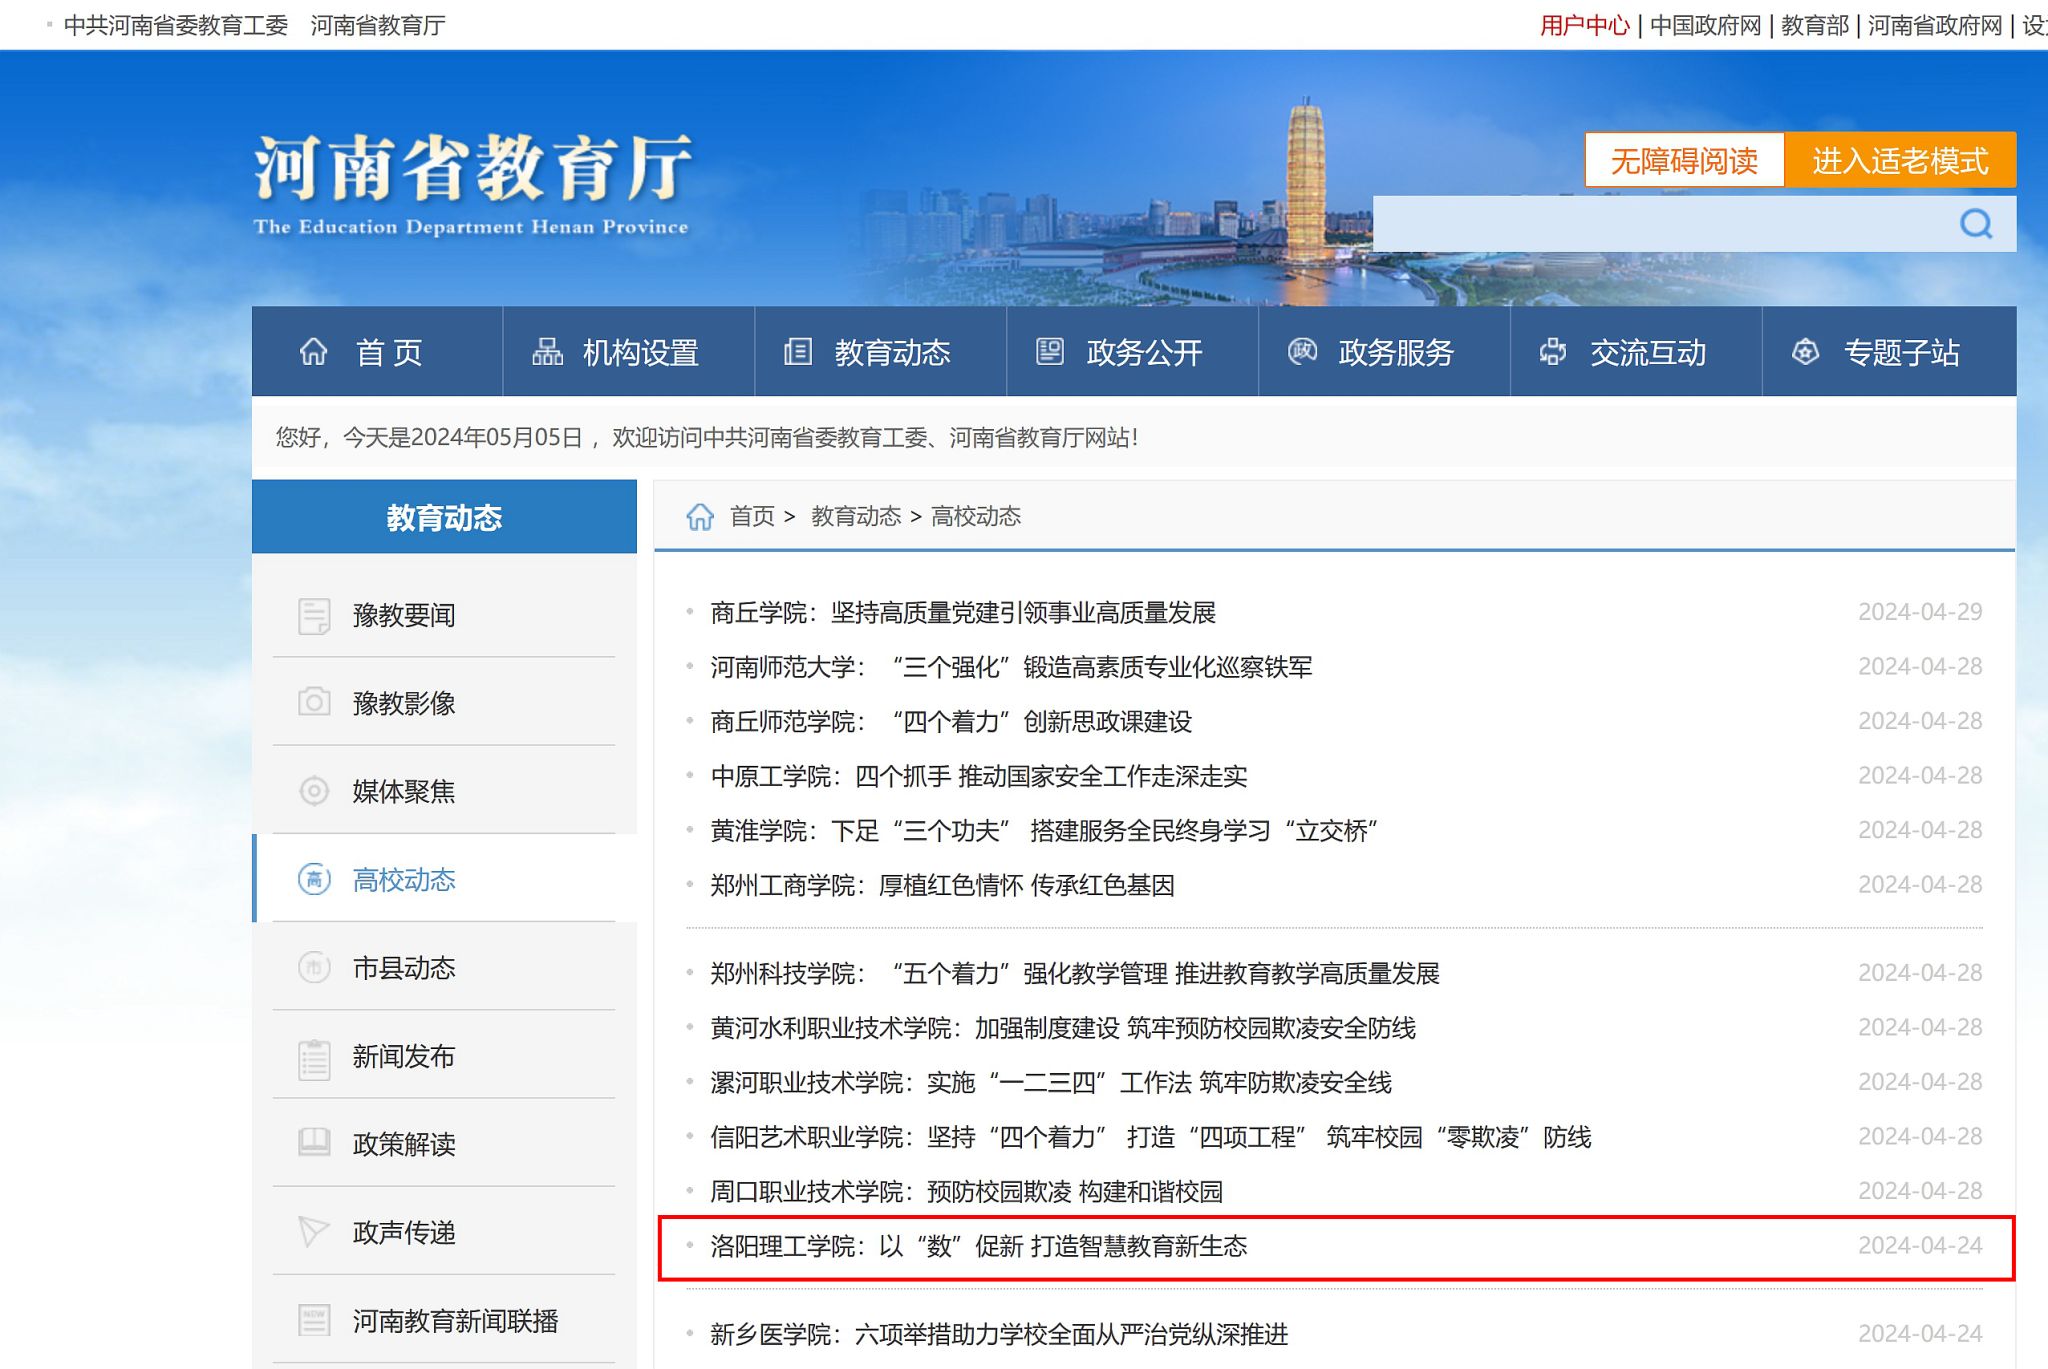2048x1369 pixels.
Task: Open the 教育动态 top navigation menu
Action: (891, 352)
